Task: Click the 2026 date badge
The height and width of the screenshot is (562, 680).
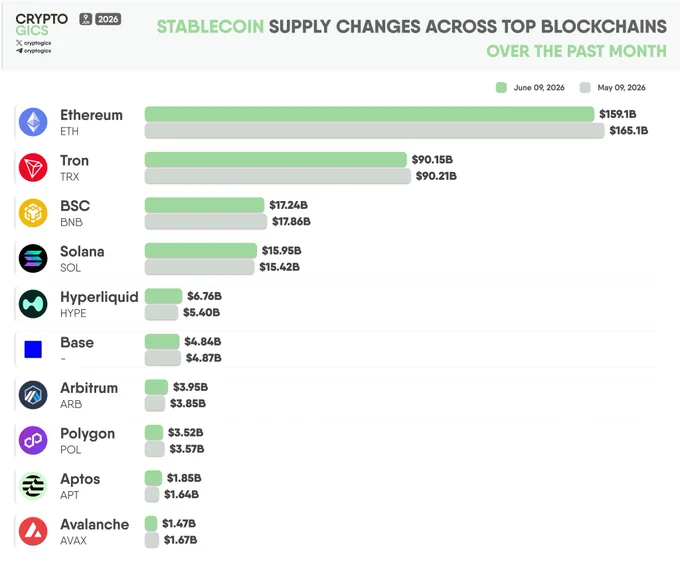Action: click(x=108, y=19)
